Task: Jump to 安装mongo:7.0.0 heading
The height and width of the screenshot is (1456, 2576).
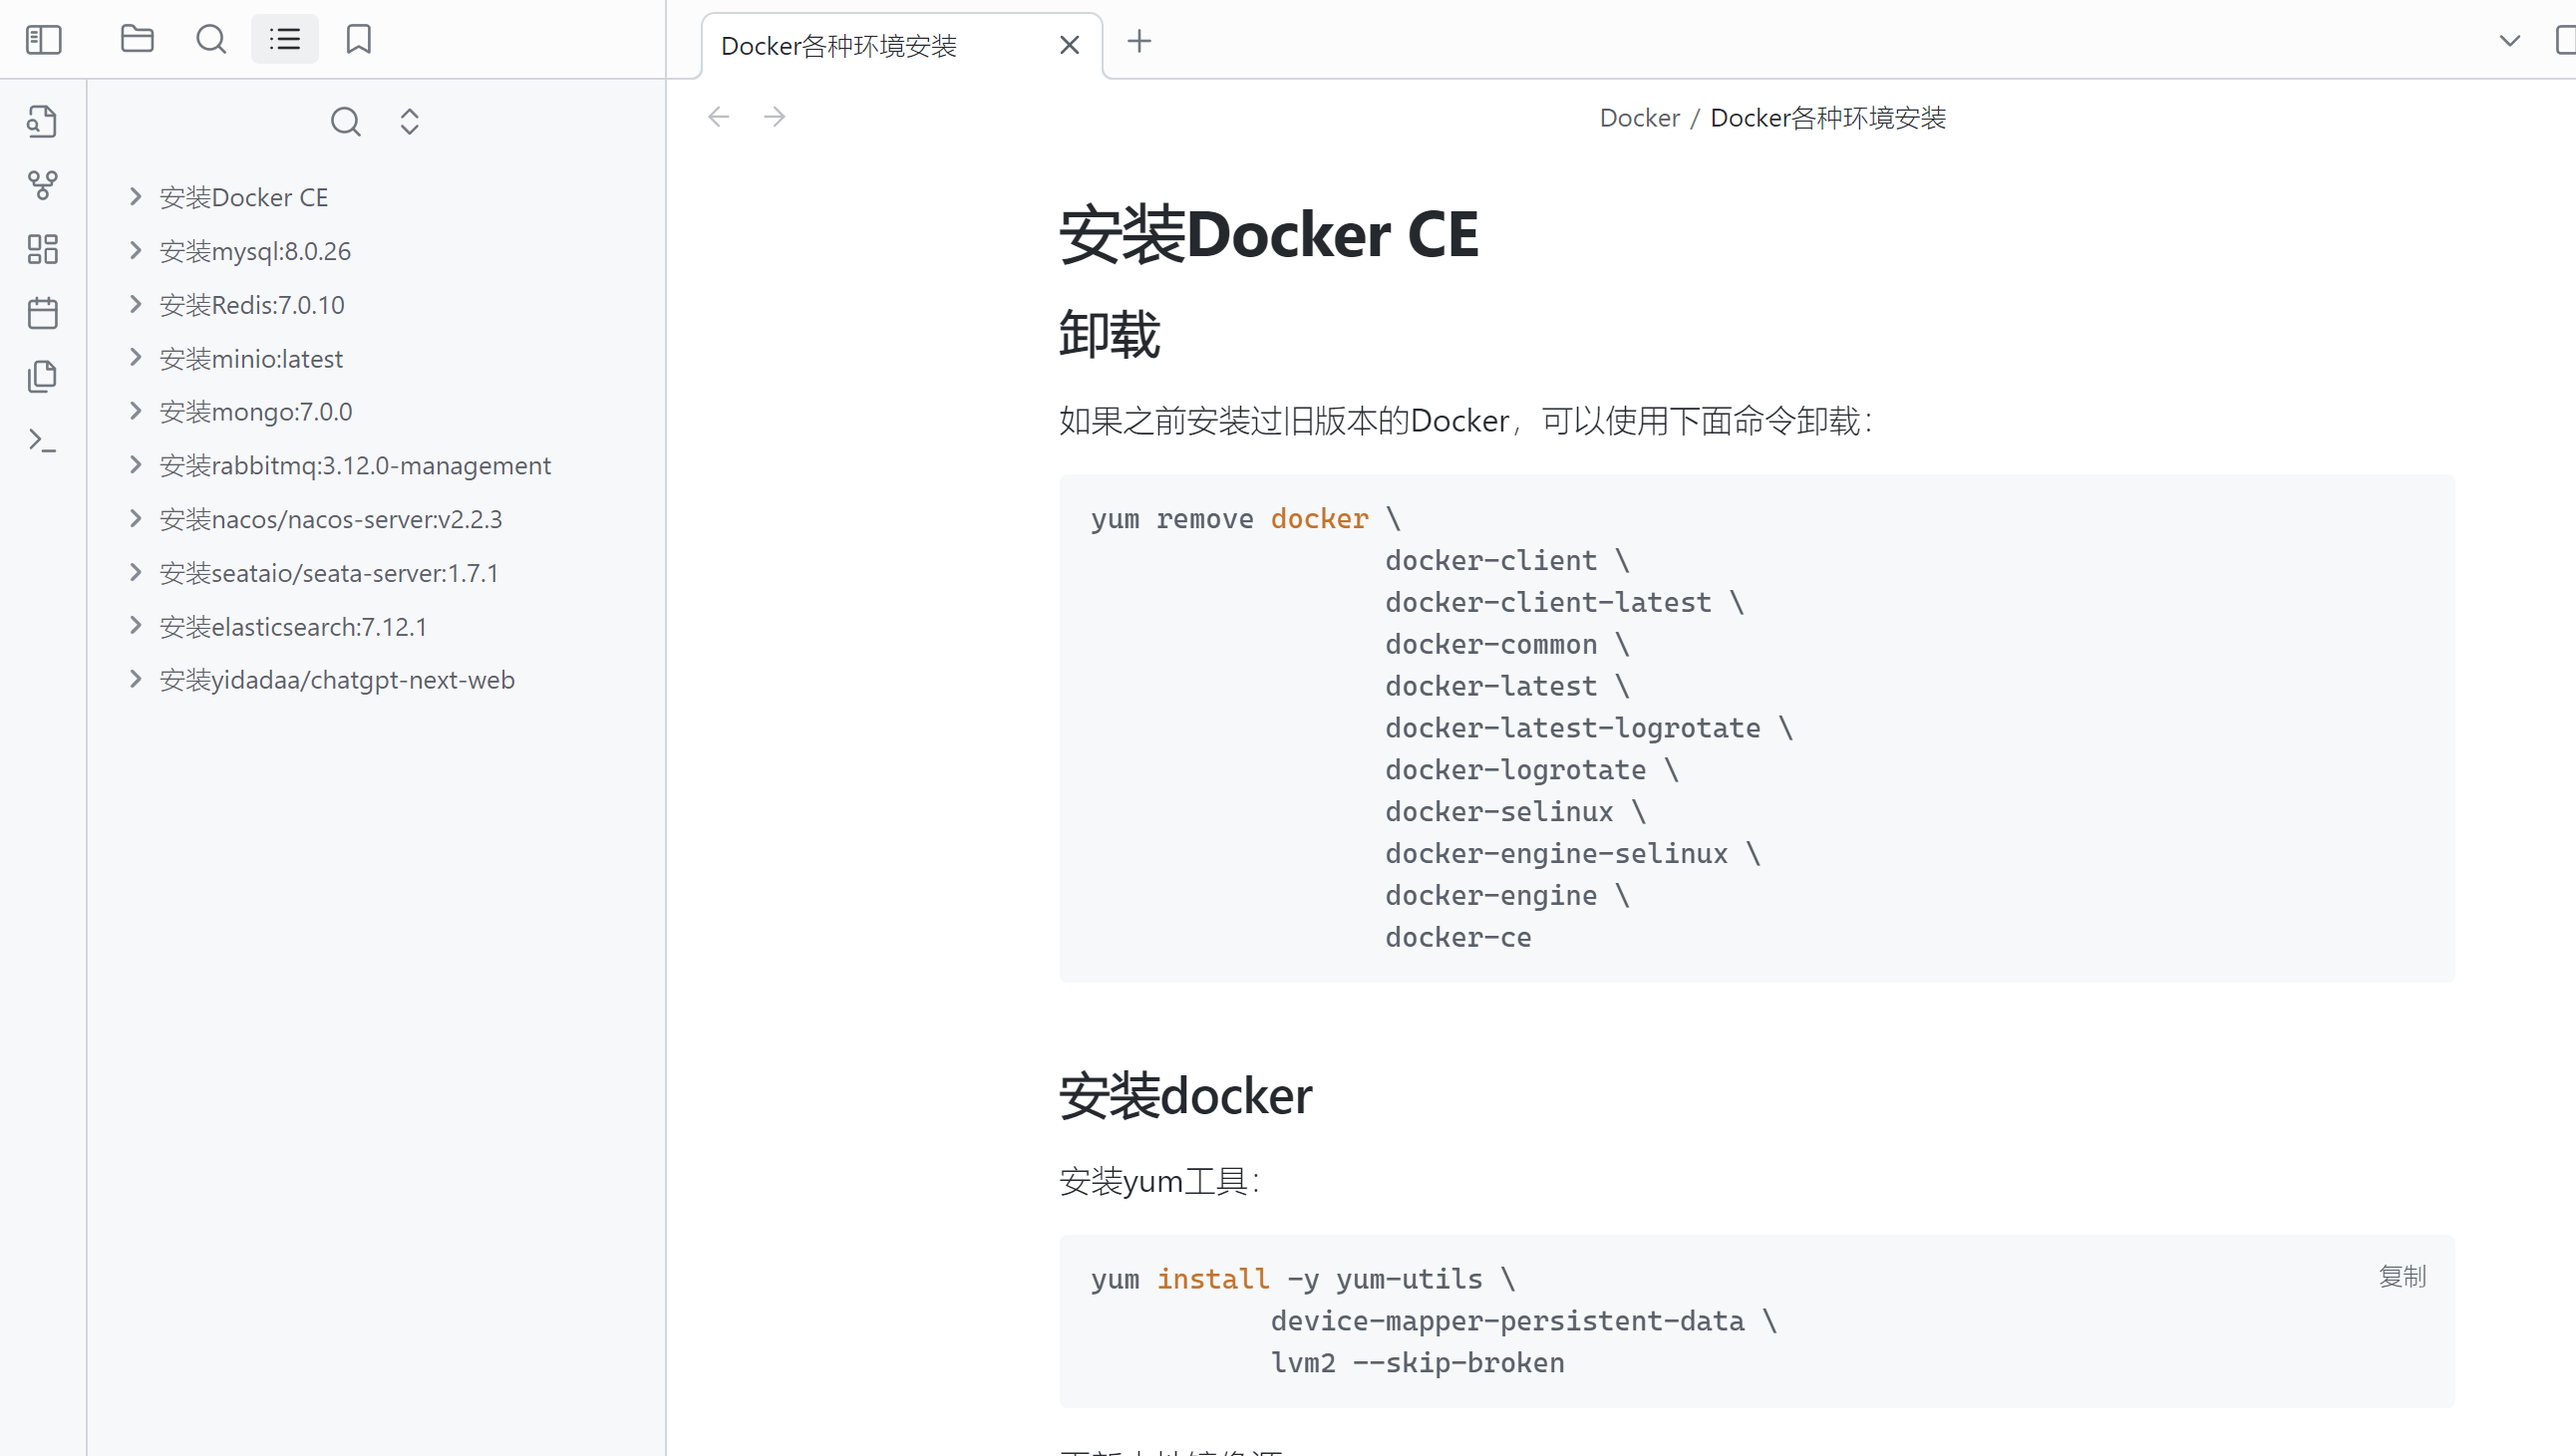Action: coord(256,411)
